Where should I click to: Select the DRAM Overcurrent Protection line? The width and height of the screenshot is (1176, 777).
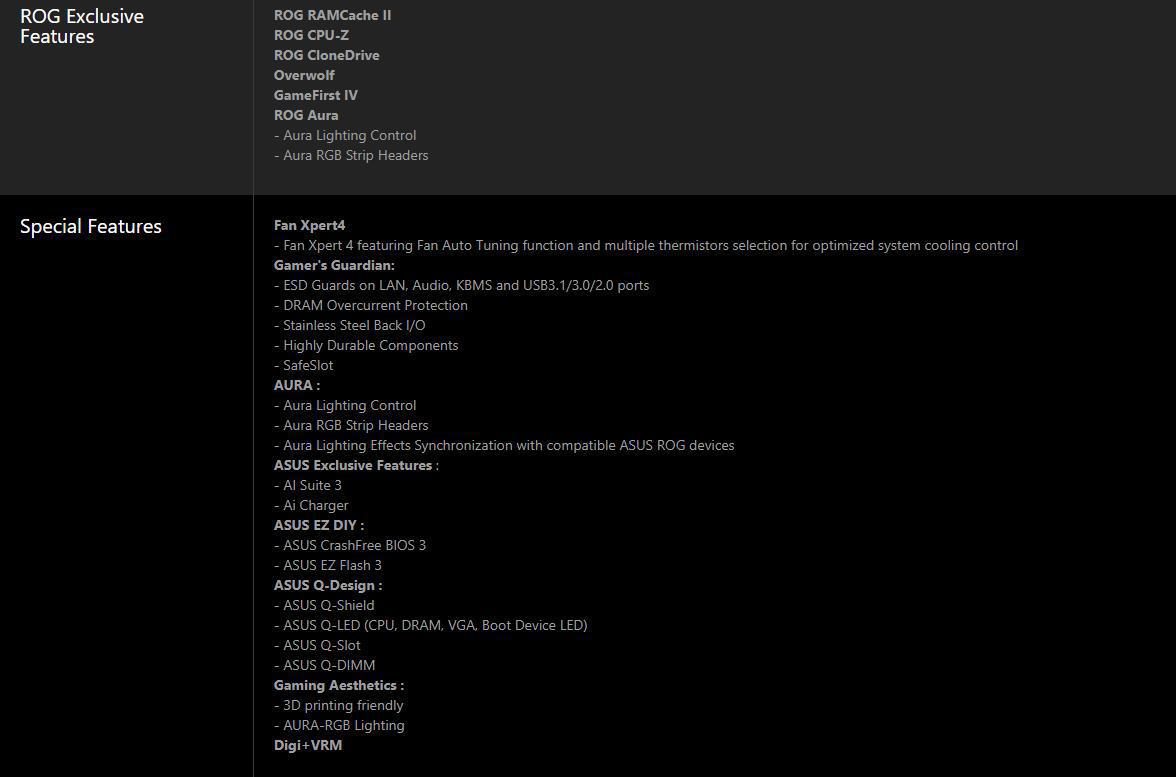pyautogui.click(x=370, y=305)
